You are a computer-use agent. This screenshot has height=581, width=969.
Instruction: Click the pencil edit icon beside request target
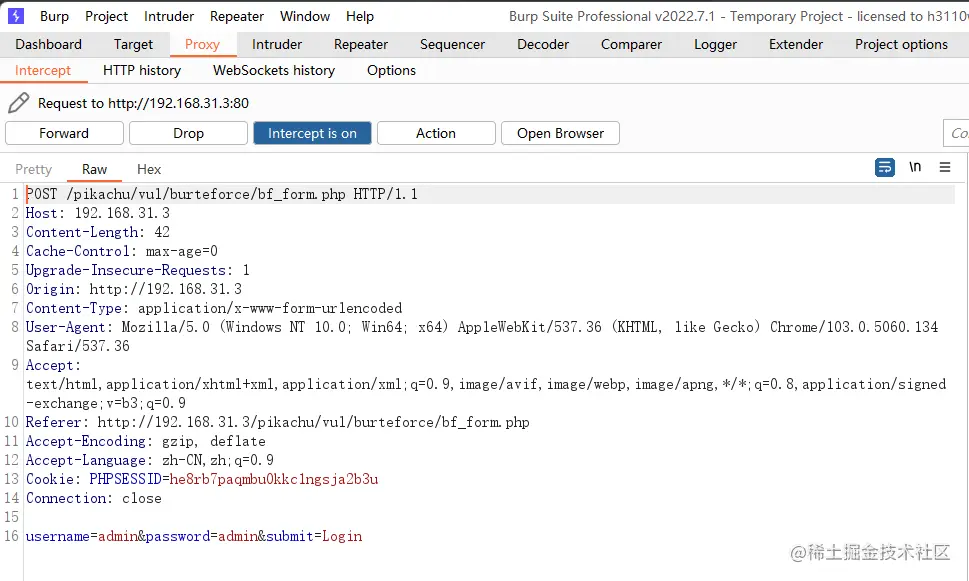[x=19, y=103]
